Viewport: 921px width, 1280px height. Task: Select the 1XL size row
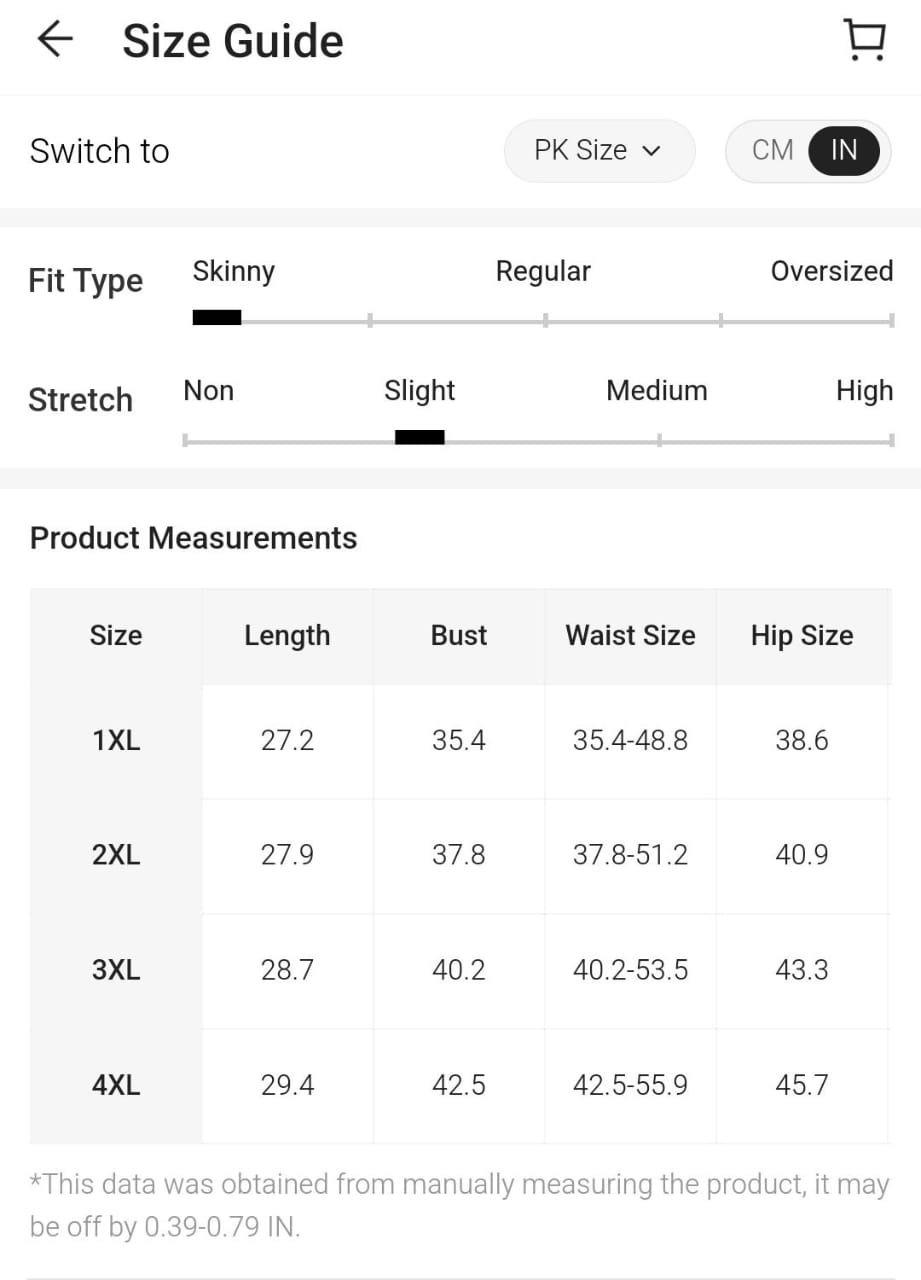pyautogui.click(x=116, y=741)
